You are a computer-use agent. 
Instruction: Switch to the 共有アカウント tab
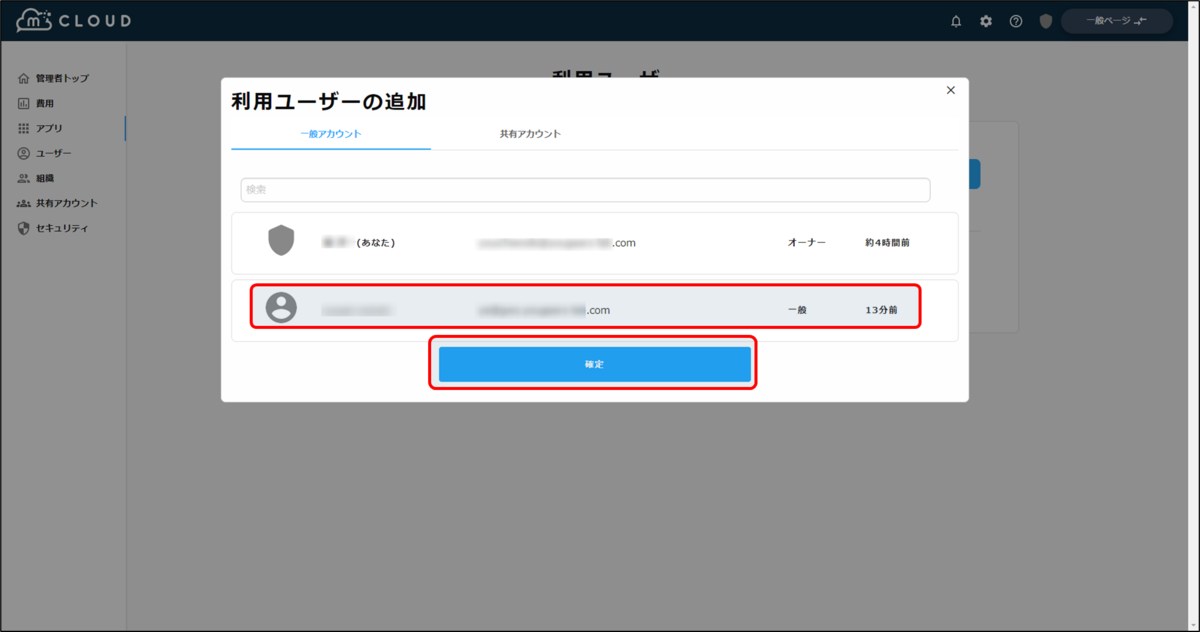point(529,132)
